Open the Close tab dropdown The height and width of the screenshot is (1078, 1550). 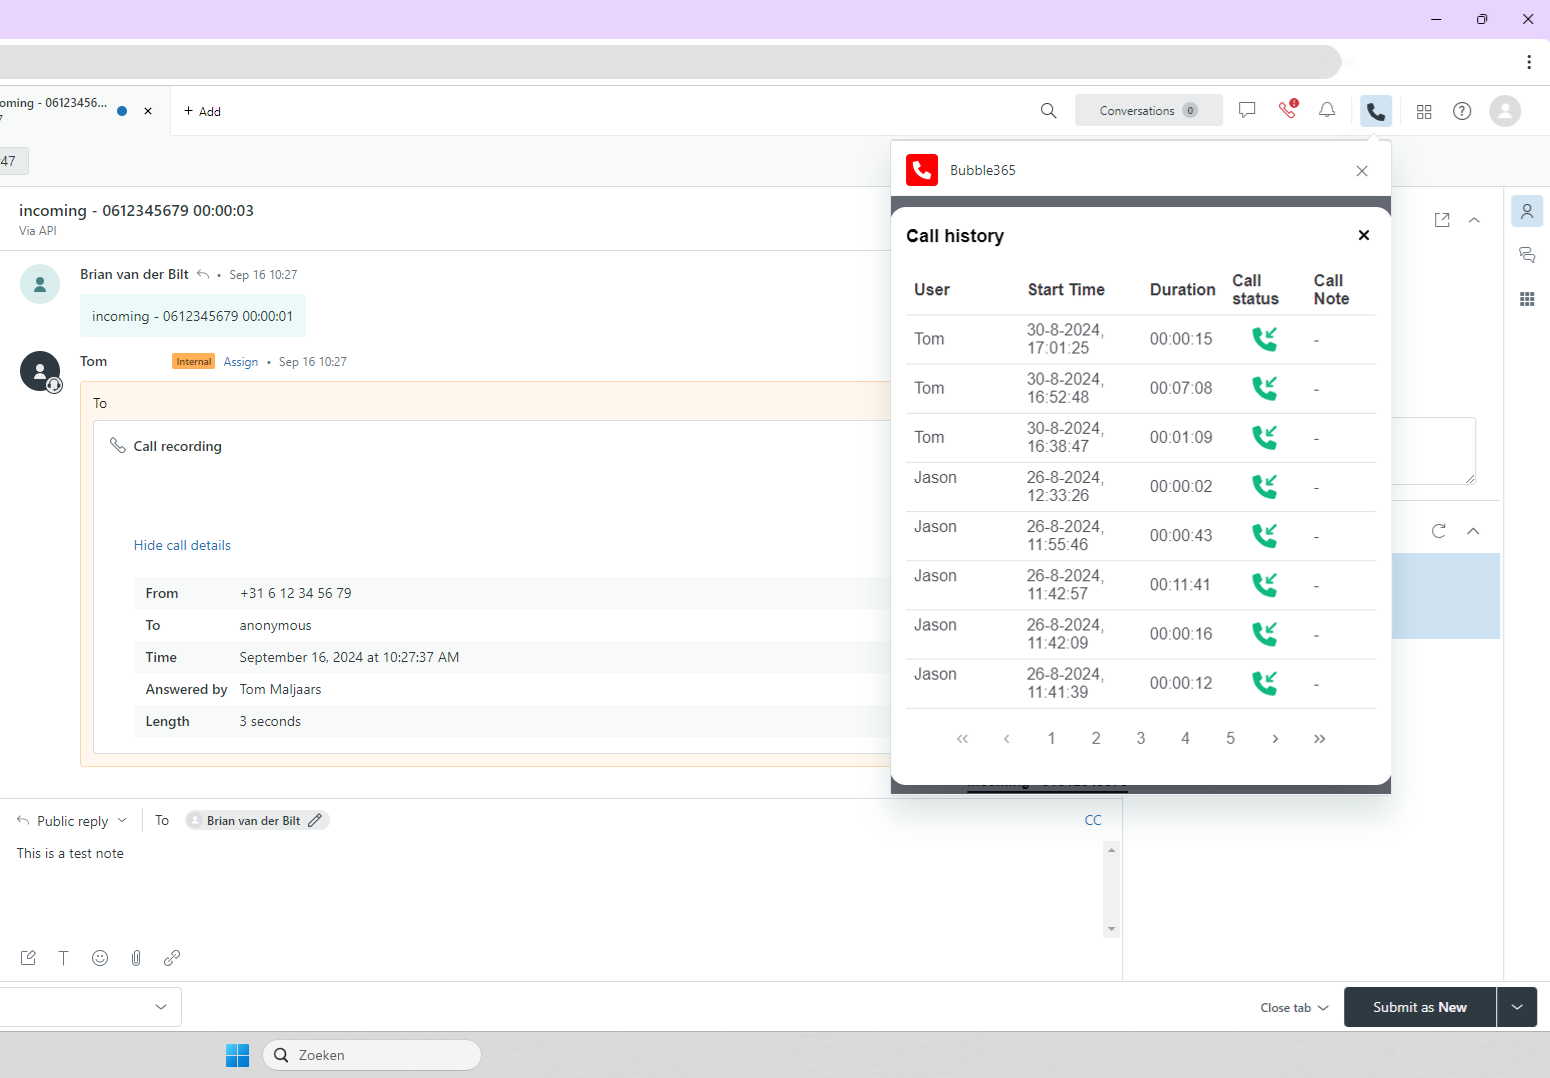pyautogui.click(x=1294, y=1008)
